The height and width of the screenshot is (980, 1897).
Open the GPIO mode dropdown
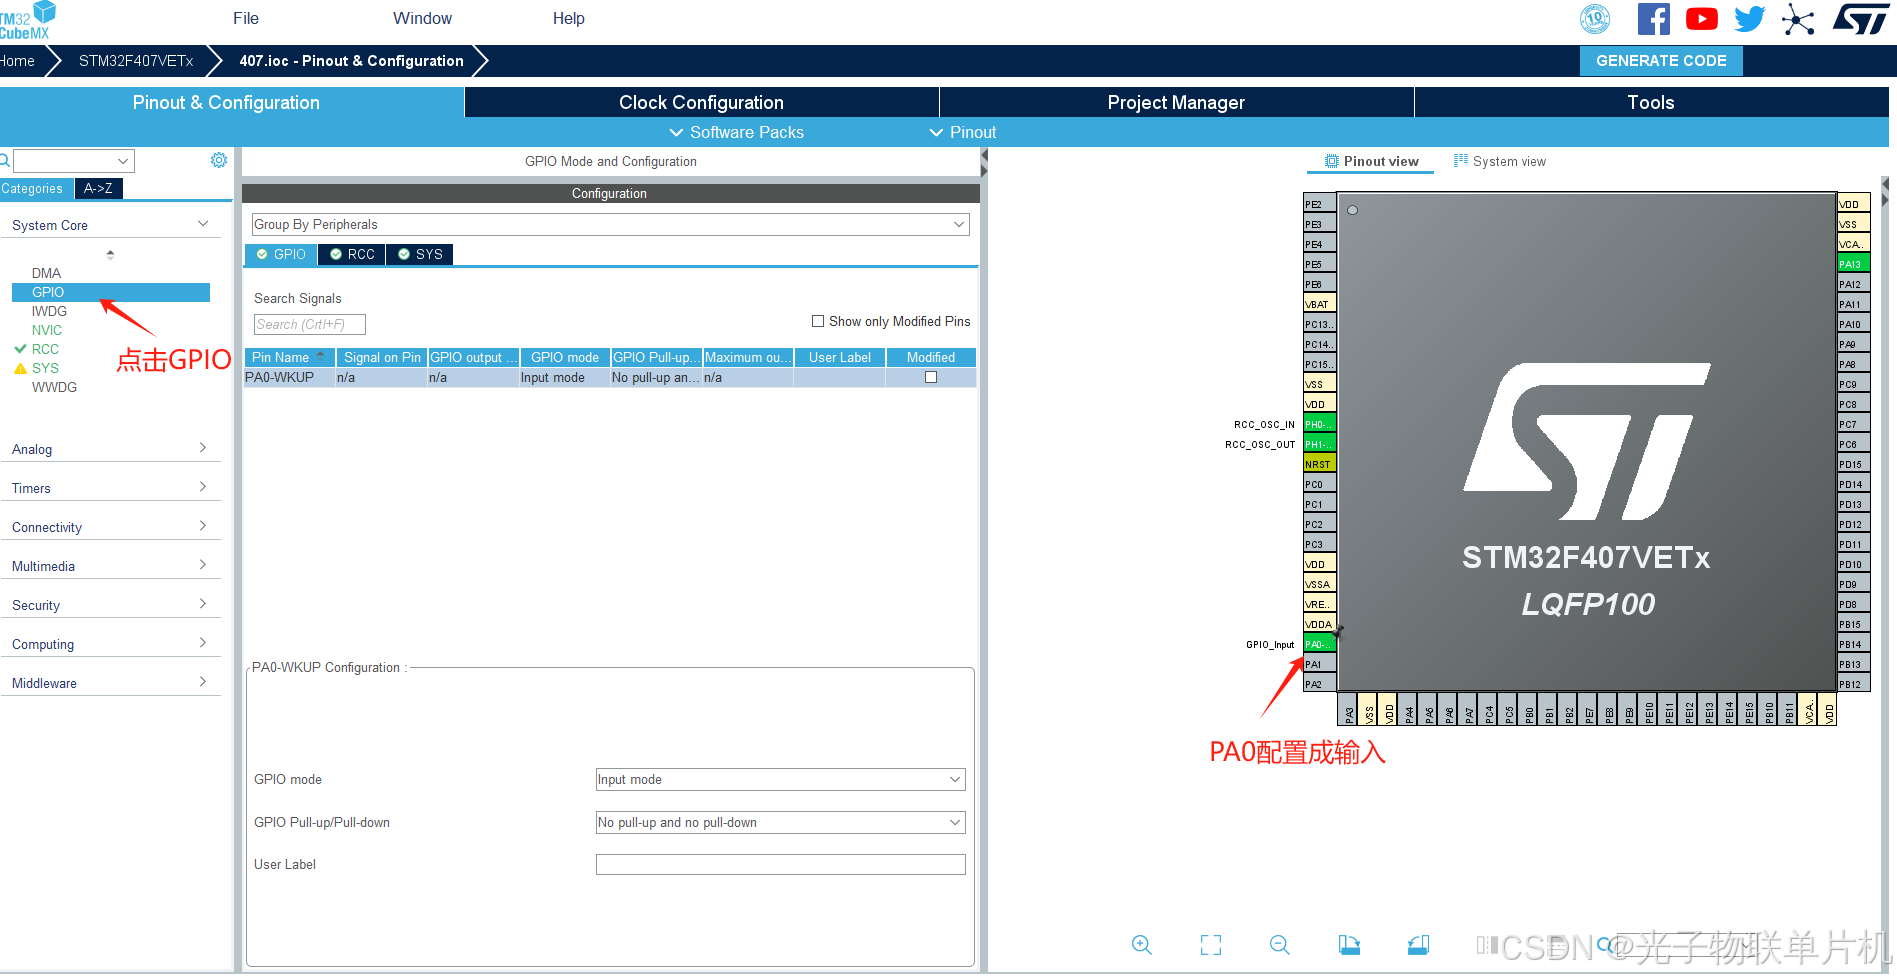[780, 779]
